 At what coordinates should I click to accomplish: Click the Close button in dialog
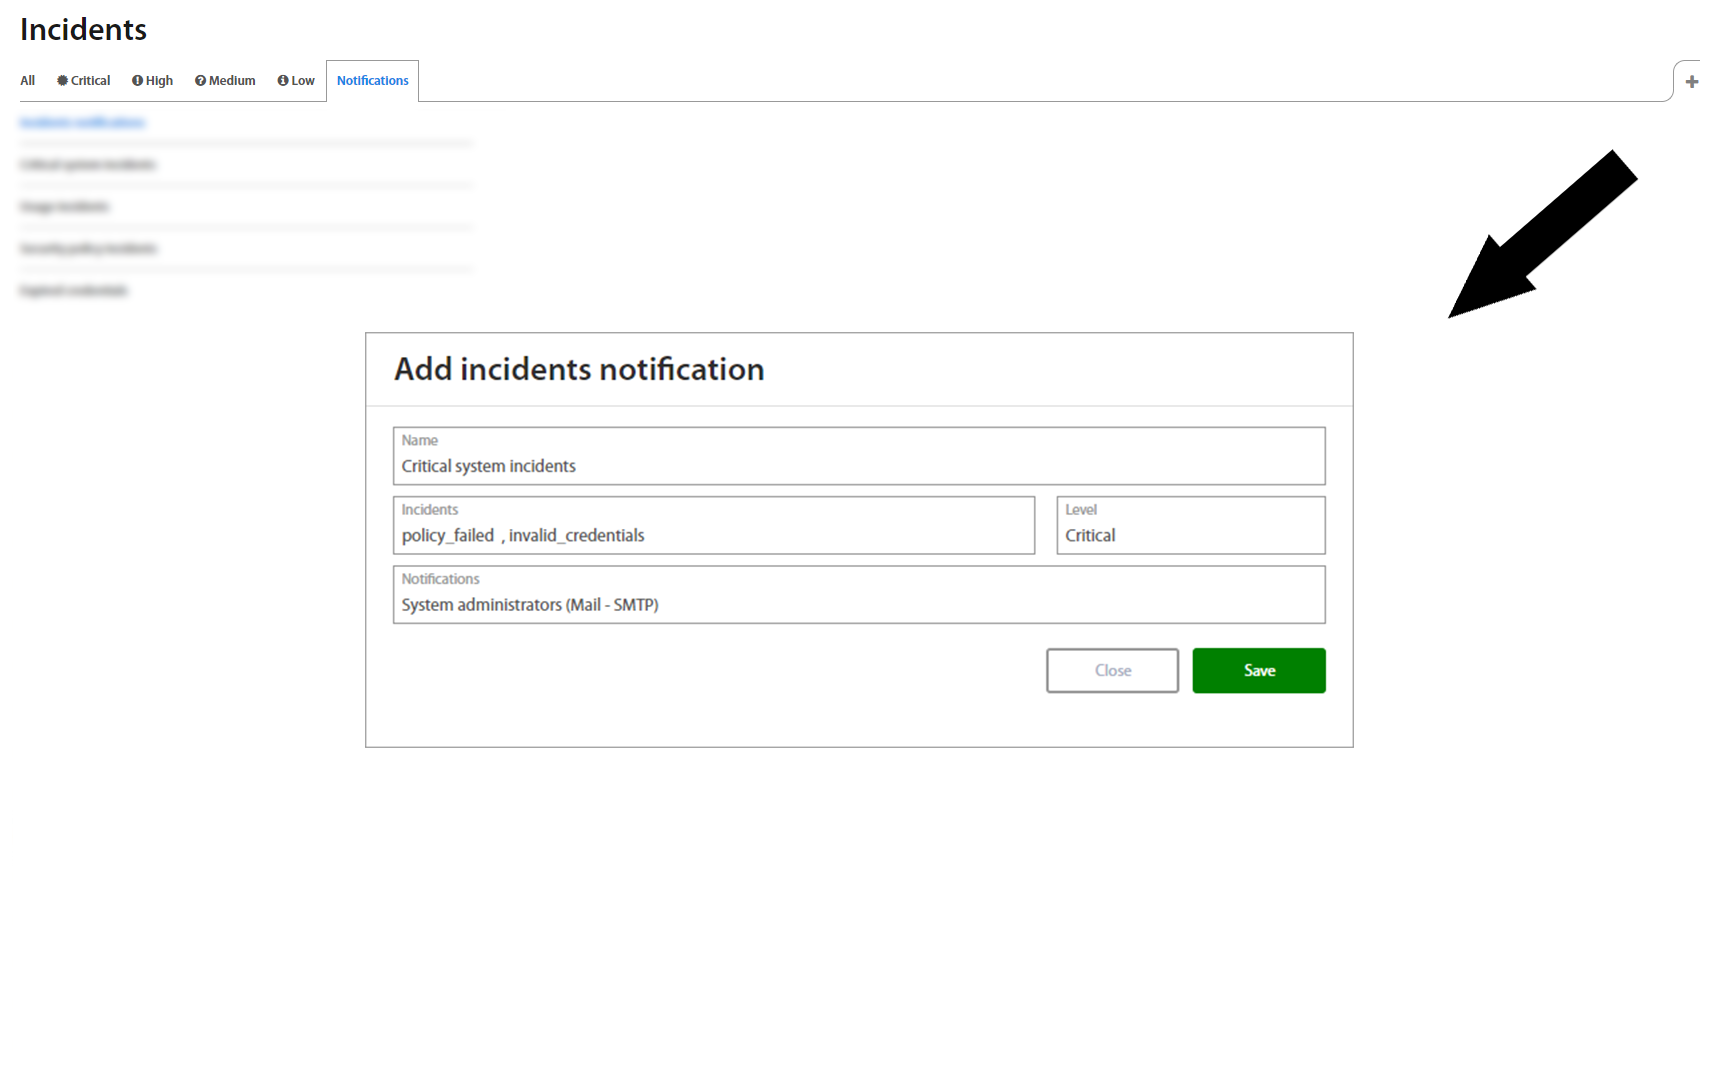(1112, 671)
